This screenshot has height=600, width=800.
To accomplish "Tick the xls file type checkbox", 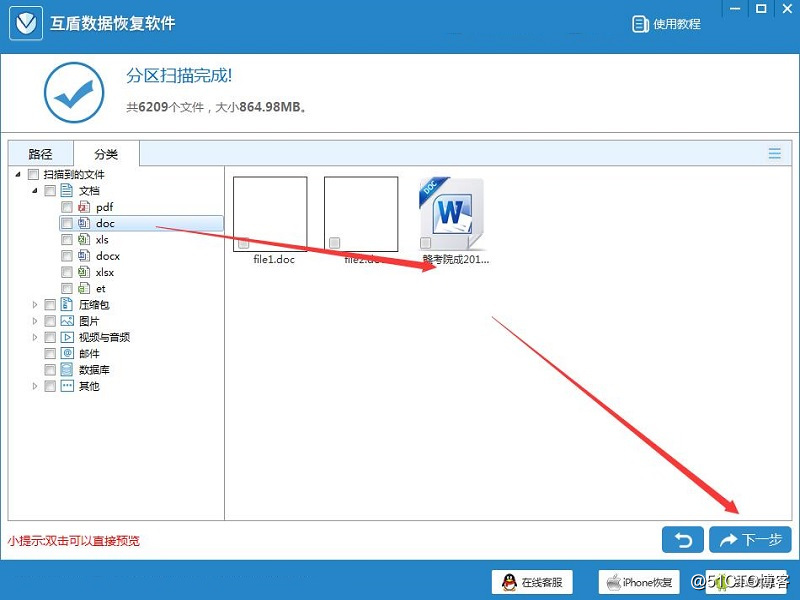I will 67,240.
